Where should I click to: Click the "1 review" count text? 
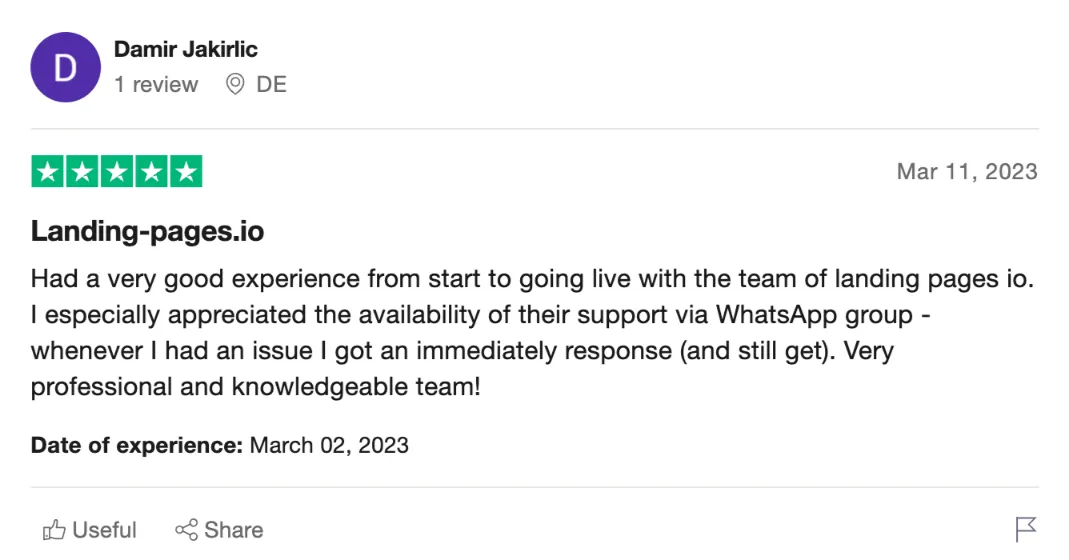tap(156, 85)
